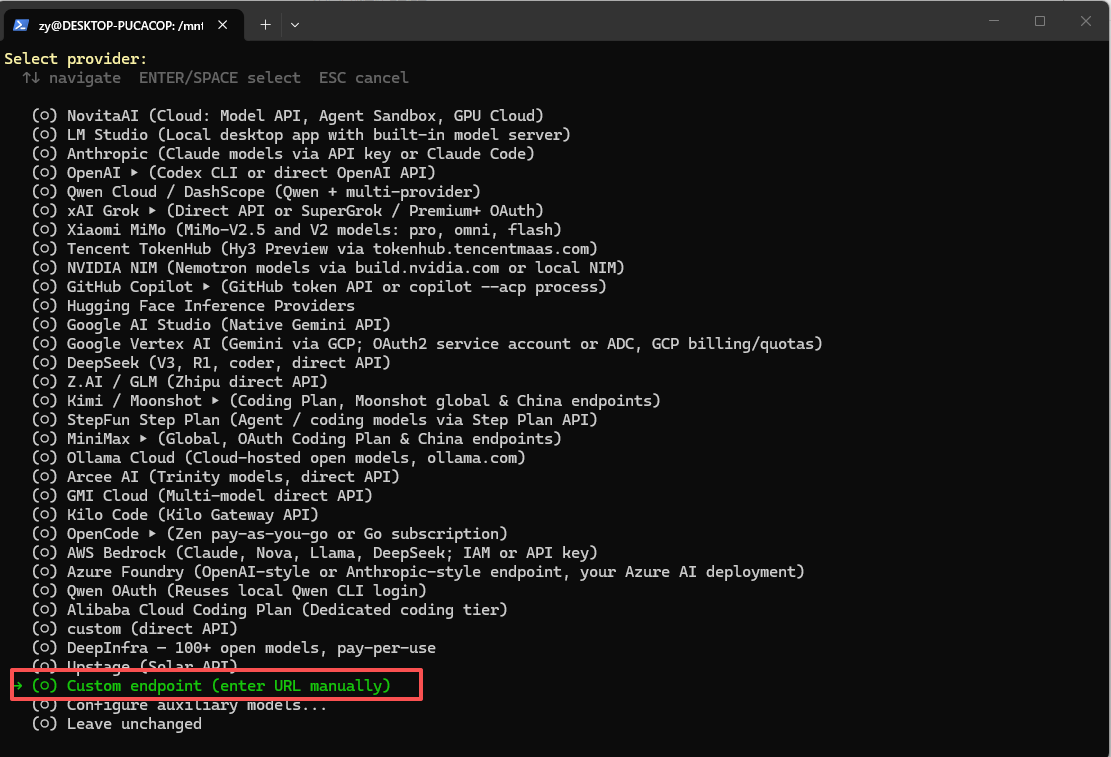Expand the Kimi / Moonshot submenu arrow

215,400
